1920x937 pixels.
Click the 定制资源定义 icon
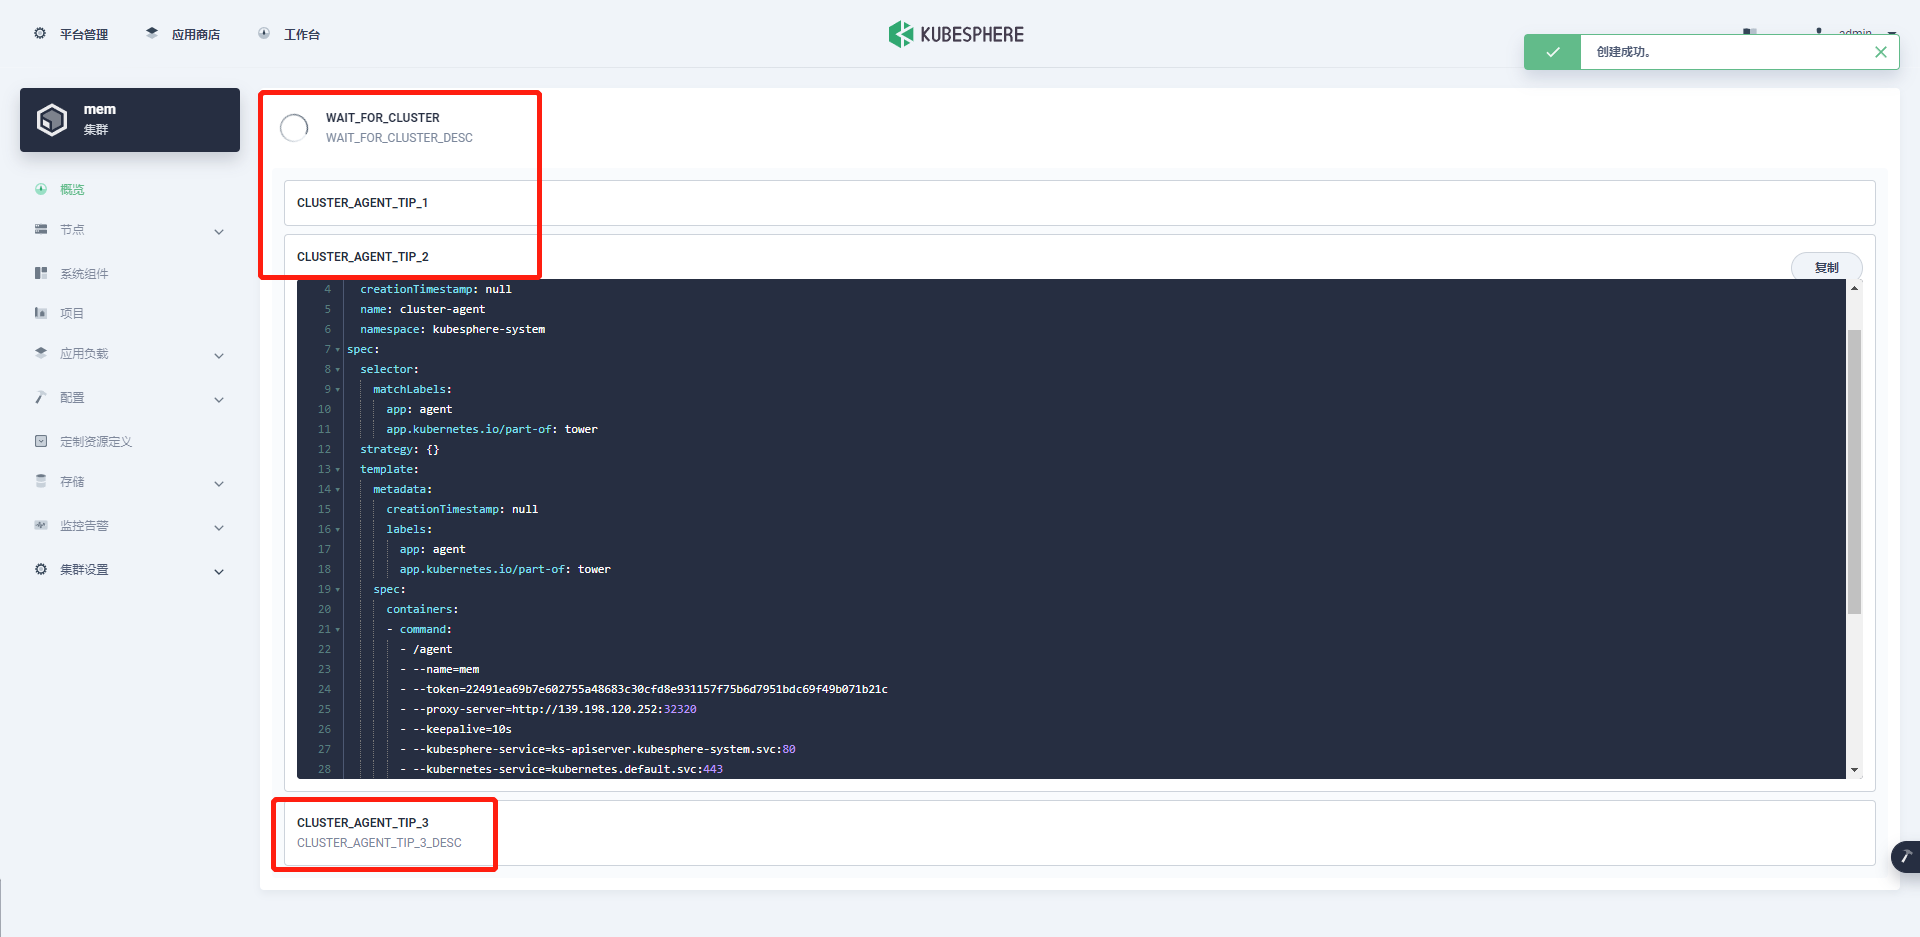coord(41,441)
